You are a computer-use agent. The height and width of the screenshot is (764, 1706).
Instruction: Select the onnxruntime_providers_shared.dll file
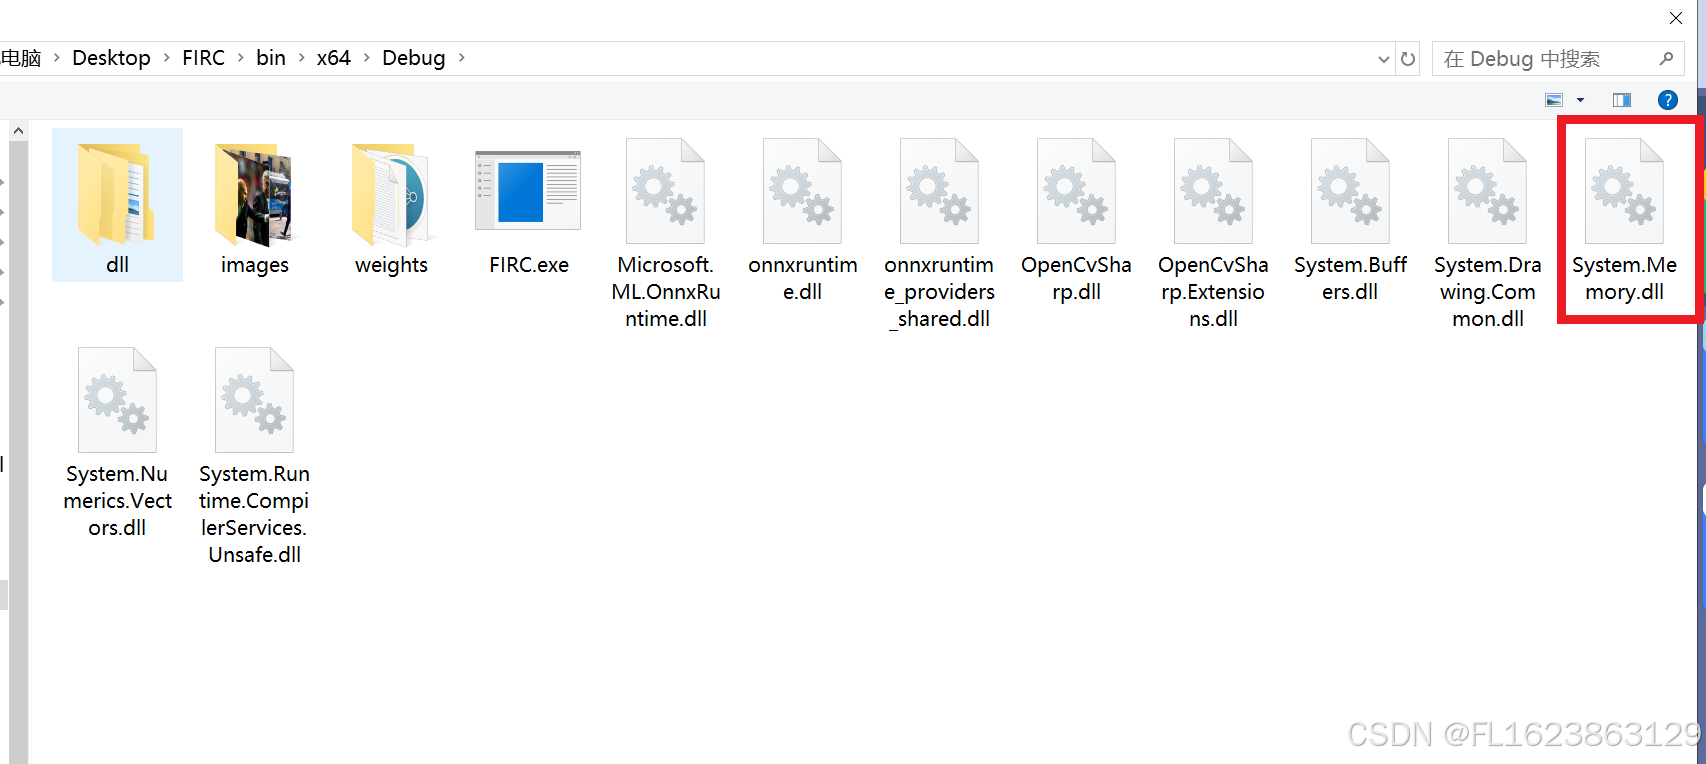939,190
